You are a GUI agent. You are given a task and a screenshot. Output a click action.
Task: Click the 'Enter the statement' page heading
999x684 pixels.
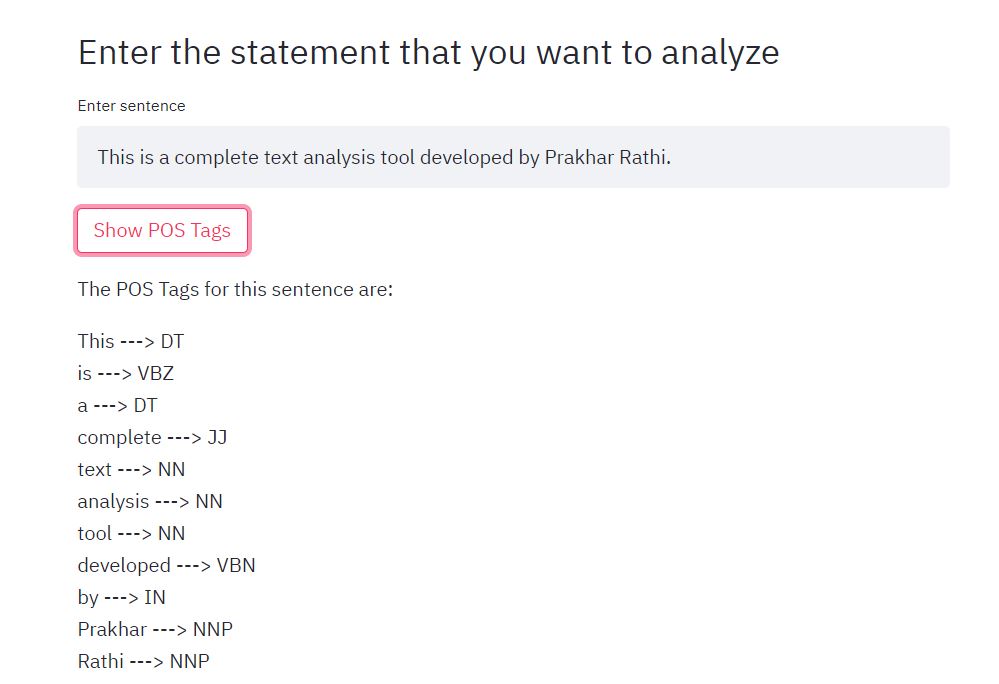tap(428, 52)
